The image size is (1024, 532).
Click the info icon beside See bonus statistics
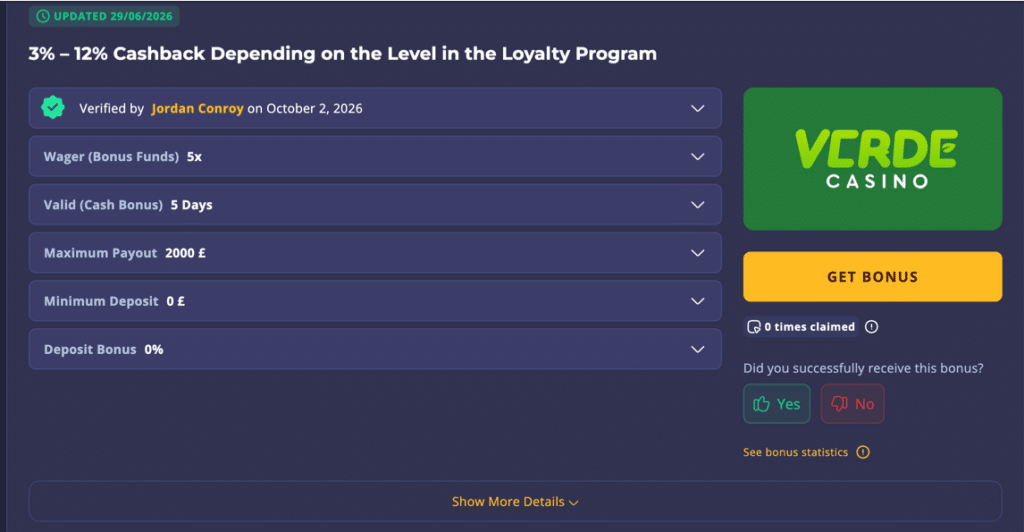[863, 452]
